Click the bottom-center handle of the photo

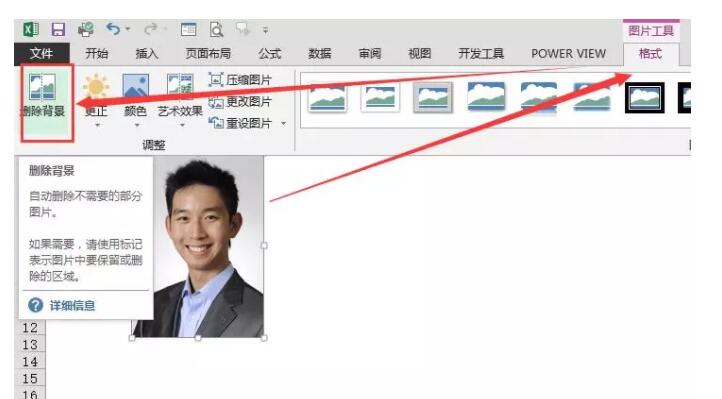pyautogui.click(x=198, y=338)
